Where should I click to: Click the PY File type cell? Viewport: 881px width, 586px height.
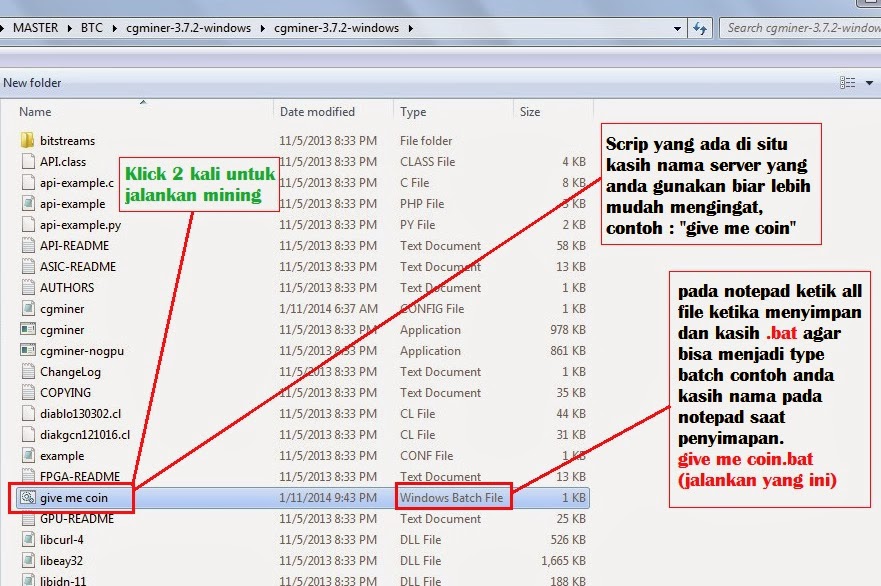pos(417,225)
